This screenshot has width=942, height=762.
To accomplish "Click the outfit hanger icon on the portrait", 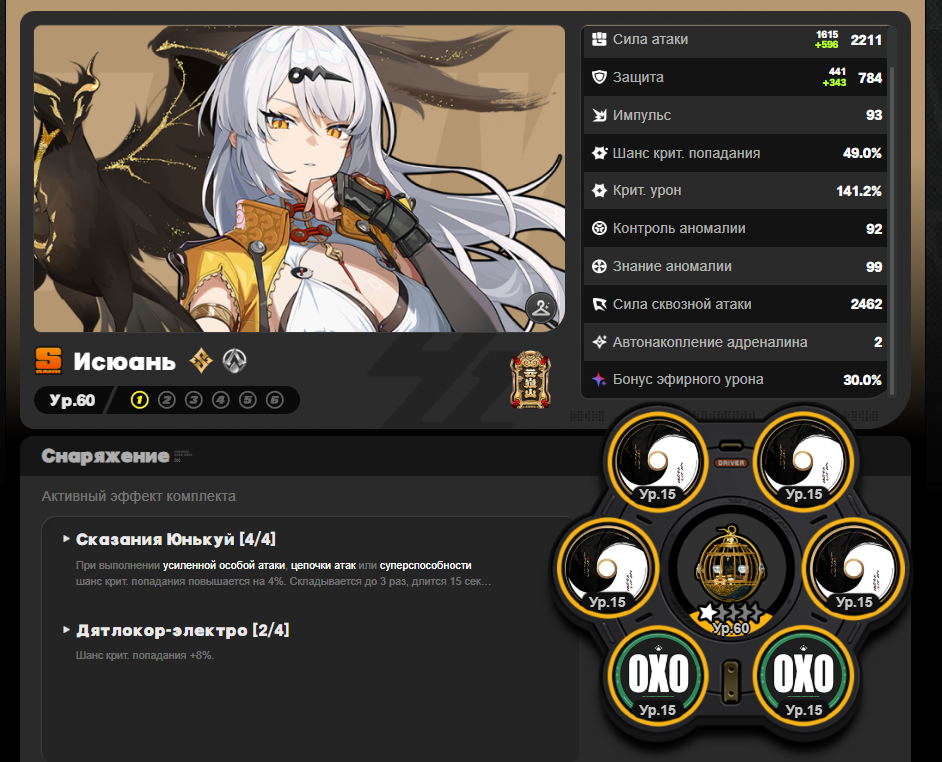I will 541,308.
